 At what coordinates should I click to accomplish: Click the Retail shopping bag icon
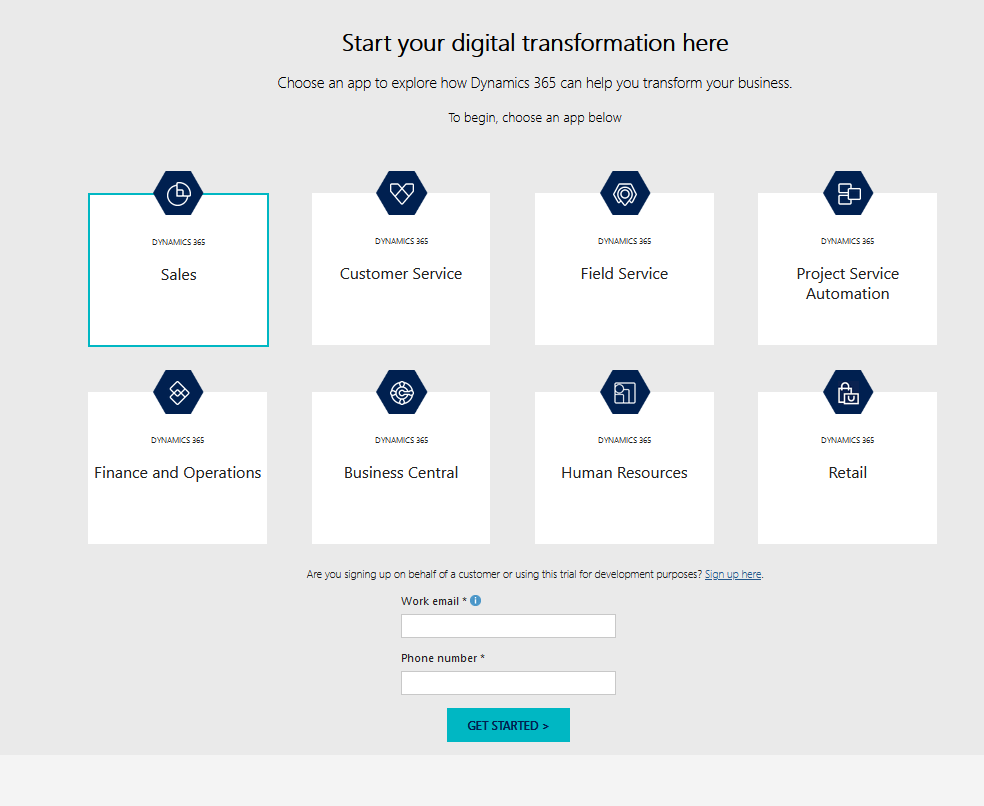[x=848, y=392]
